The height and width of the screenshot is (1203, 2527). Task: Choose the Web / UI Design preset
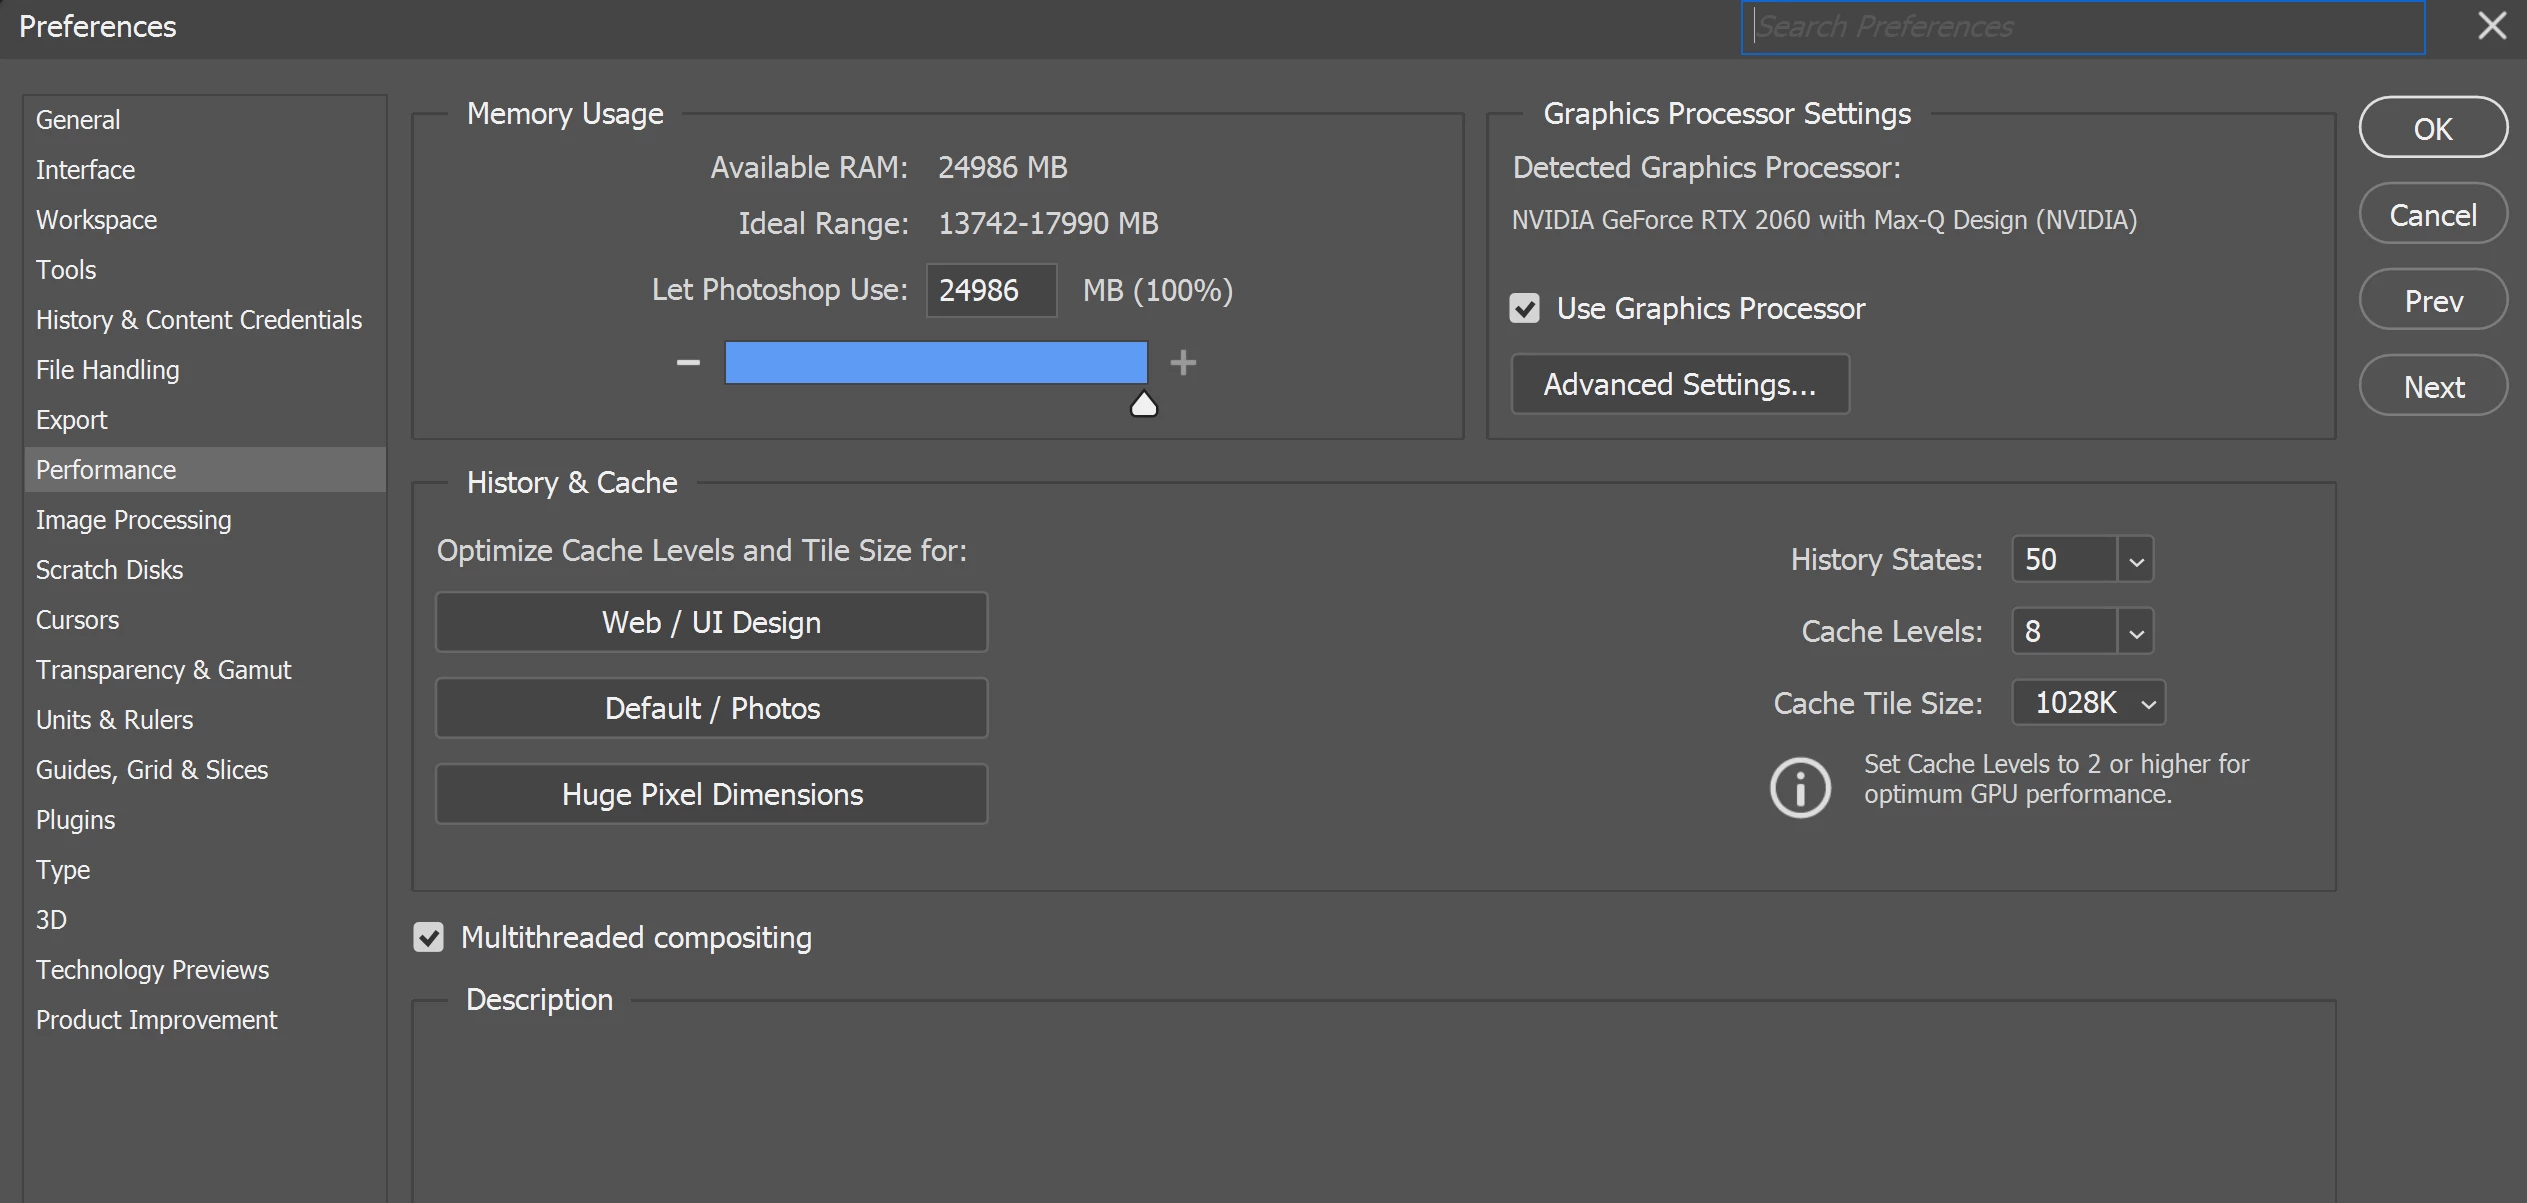coord(711,623)
